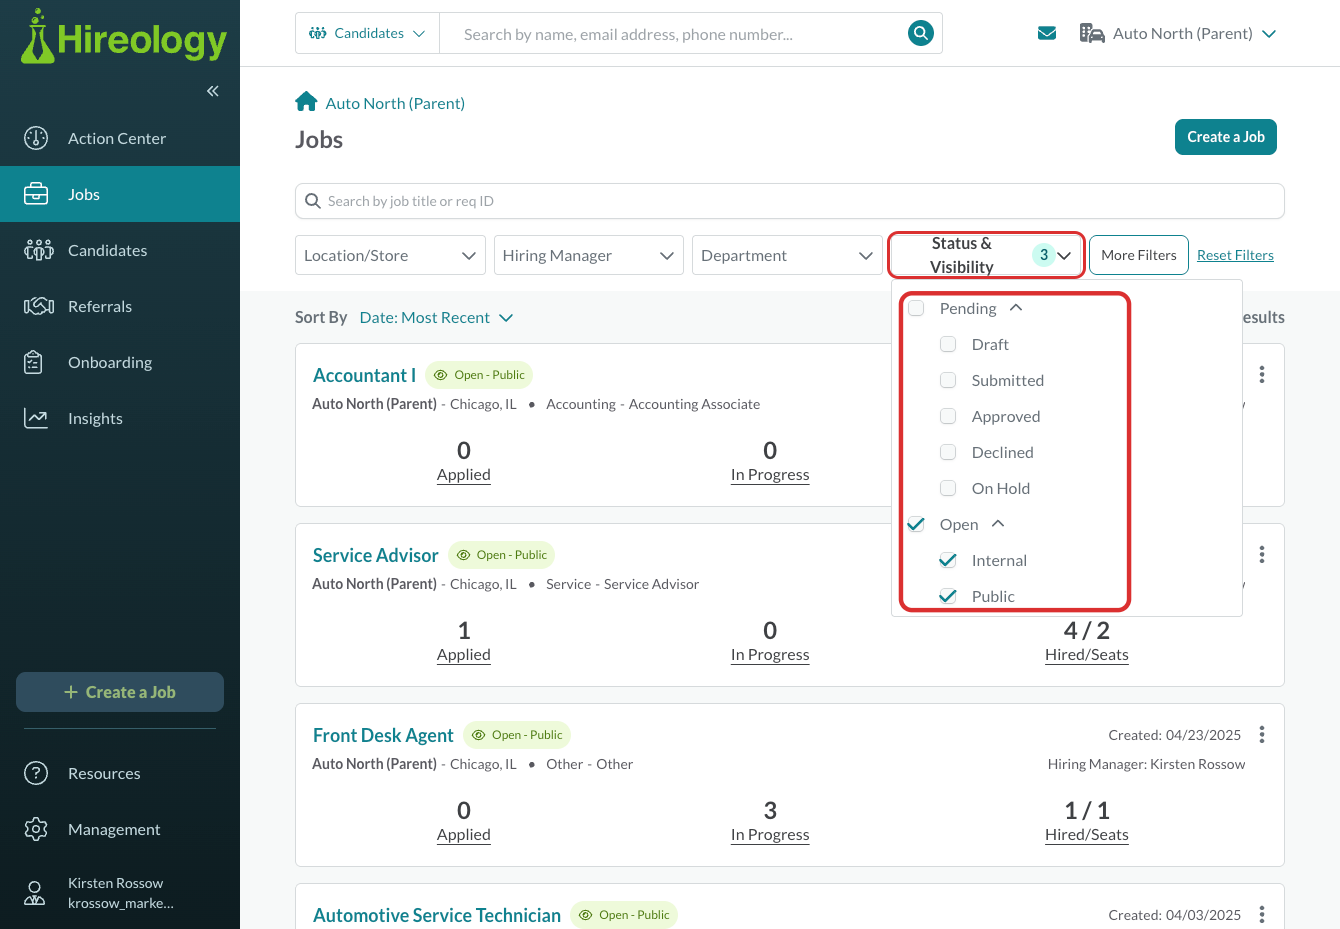Check the On Hold checkbox
The width and height of the screenshot is (1340, 929).
tap(948, 488)
